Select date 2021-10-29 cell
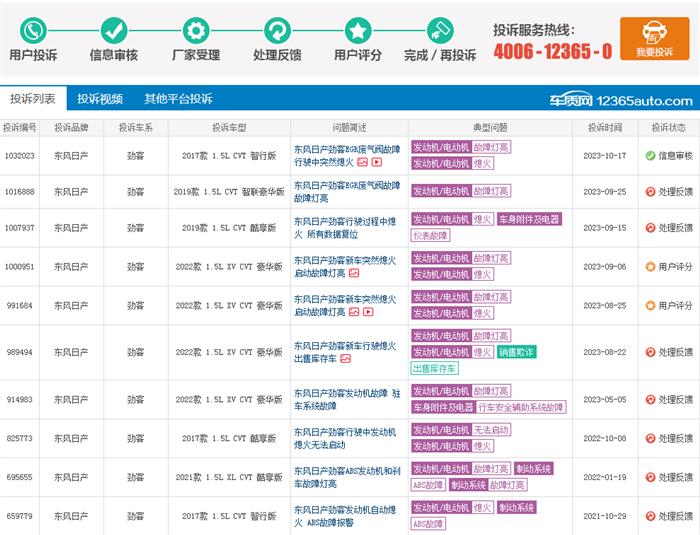Screen dimensions: 700x535 (x=605, y=516)
